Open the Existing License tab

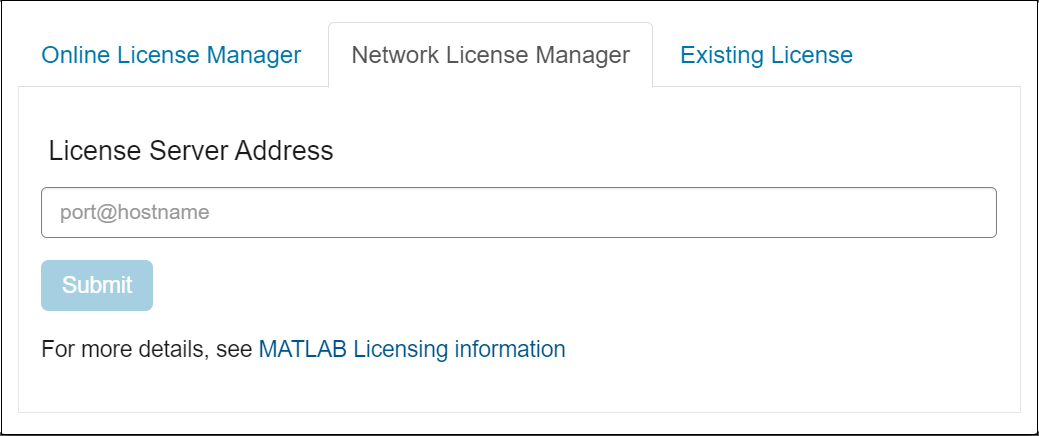pos(766,55)
